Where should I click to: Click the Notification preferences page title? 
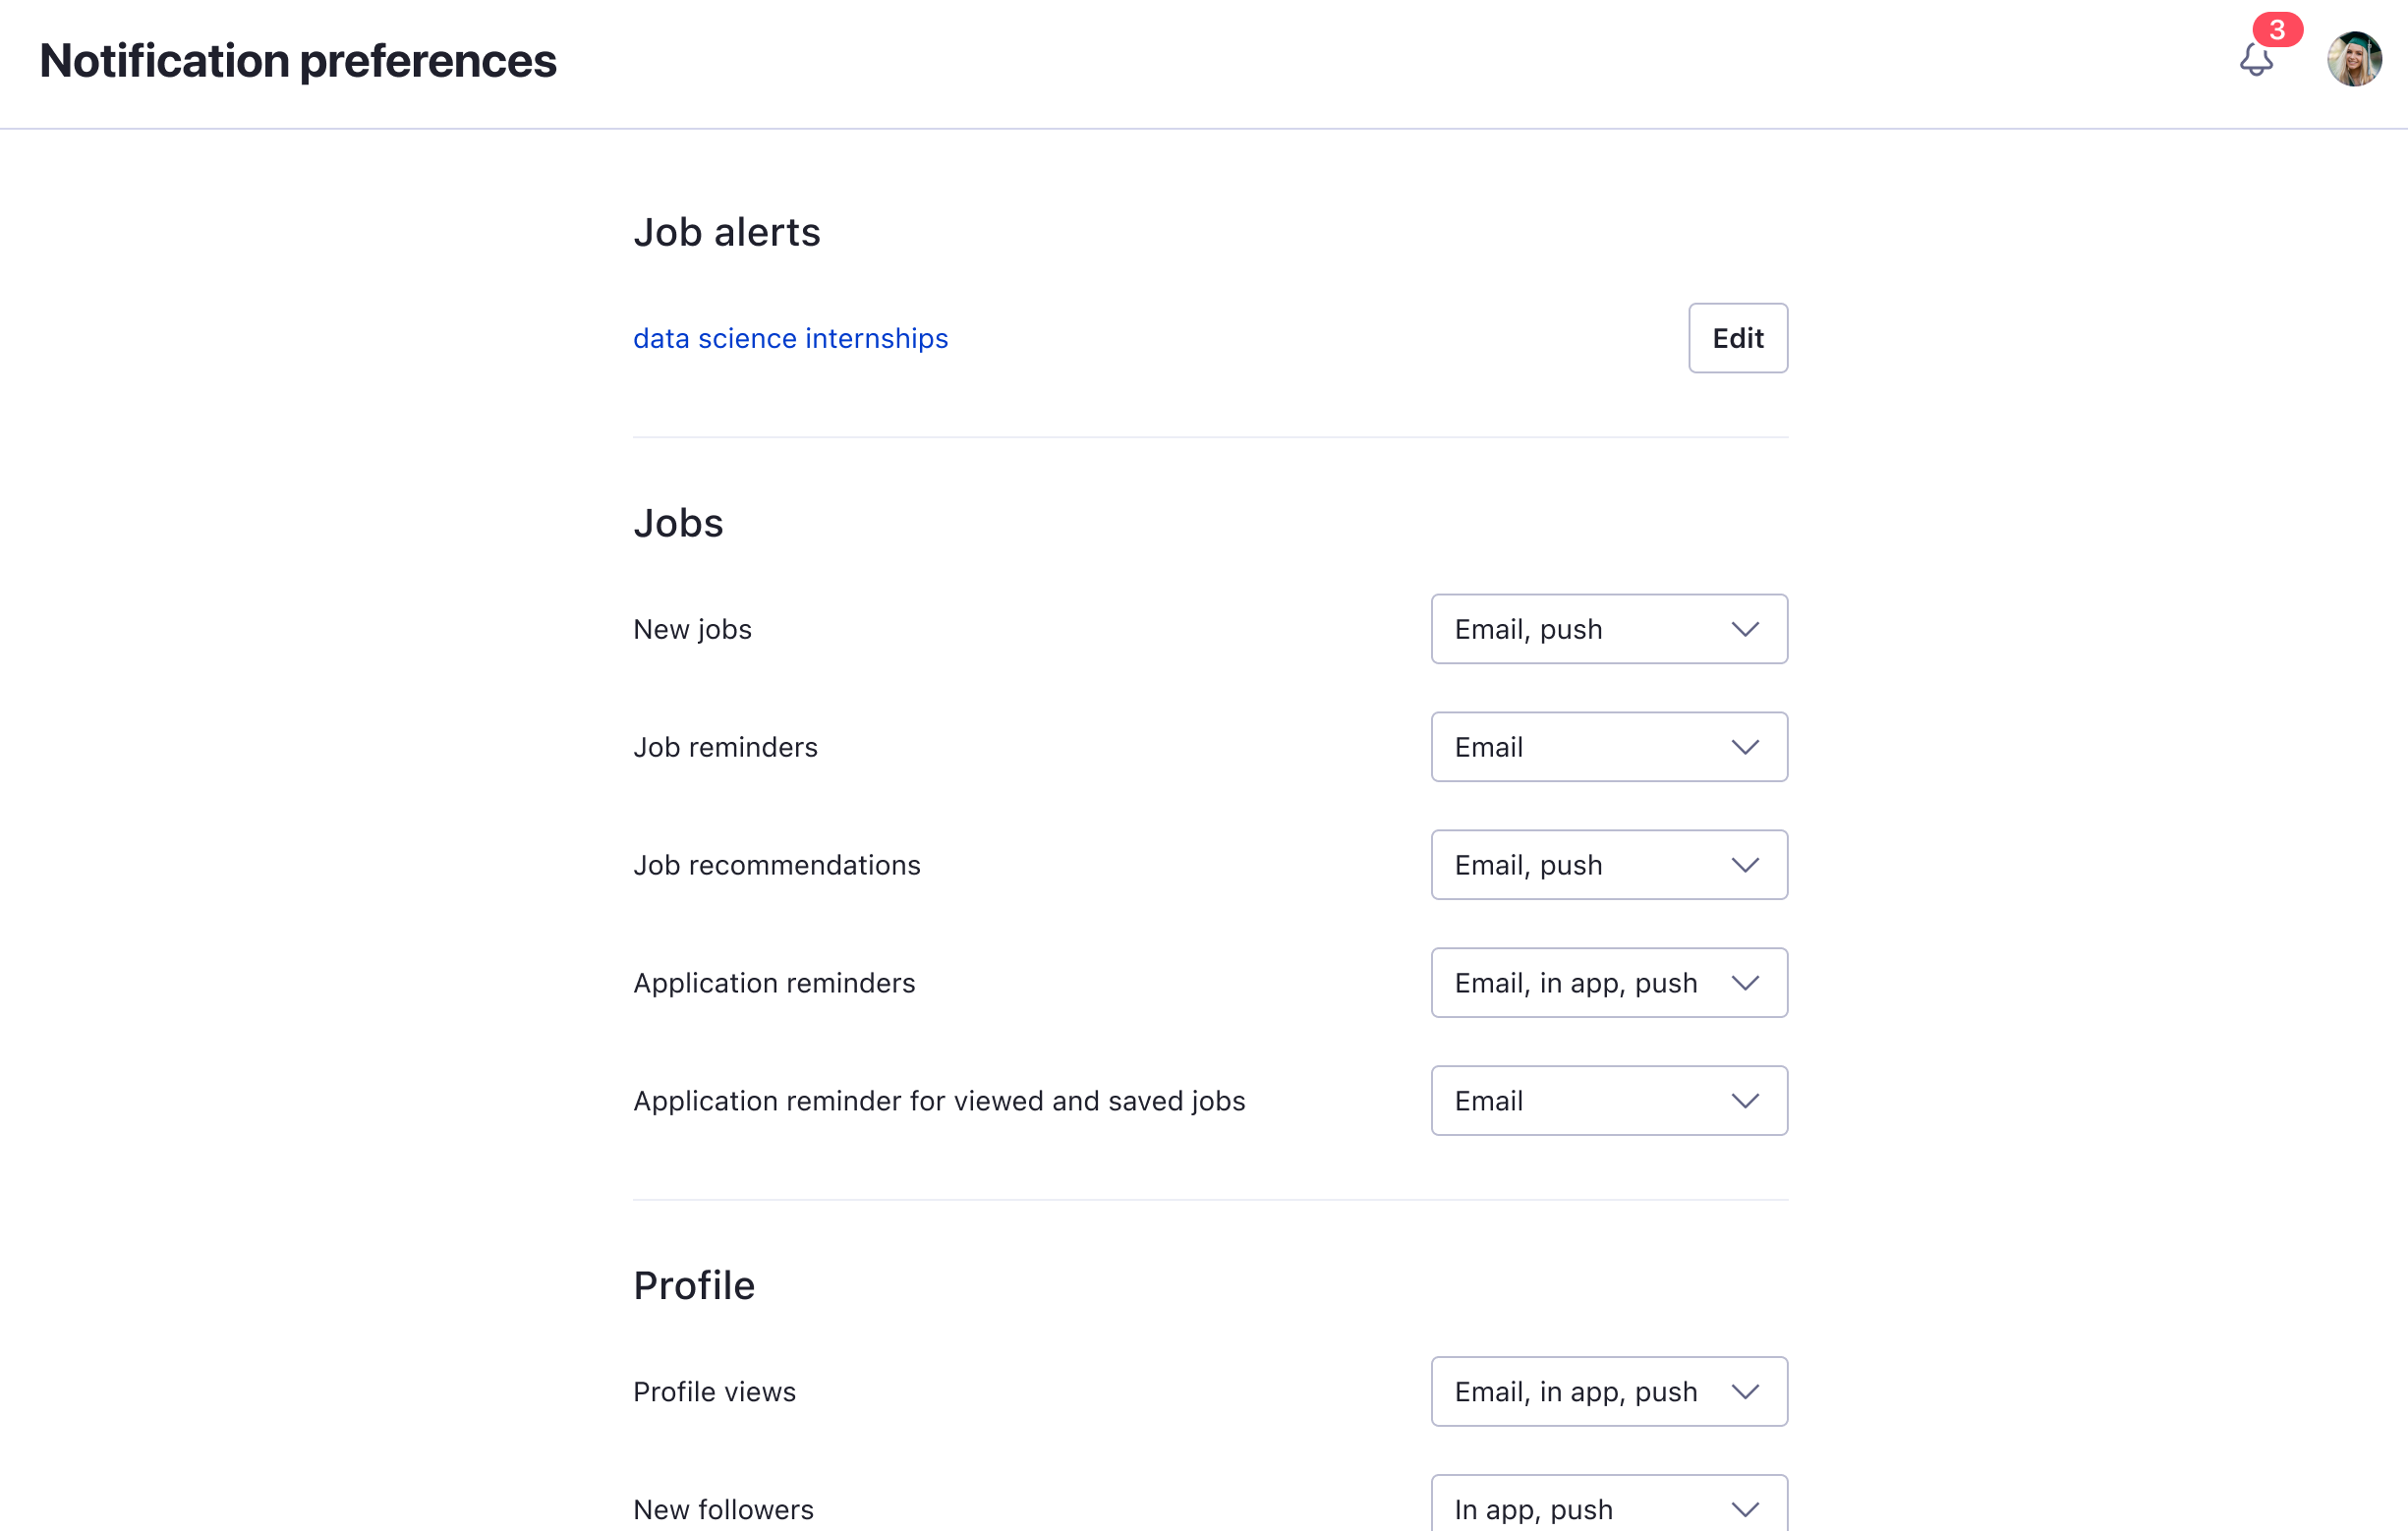[298, 61]
